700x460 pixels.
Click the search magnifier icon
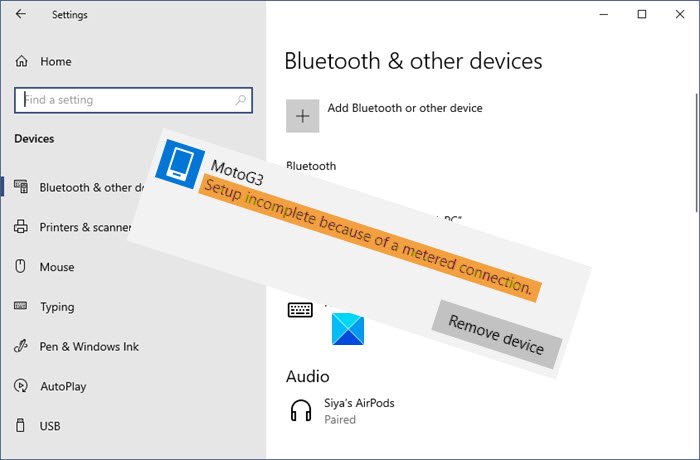click(241, 100)
